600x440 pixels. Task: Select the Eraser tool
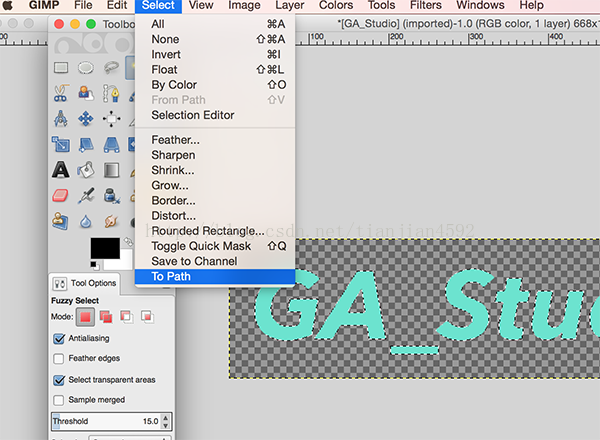(60, 196)
